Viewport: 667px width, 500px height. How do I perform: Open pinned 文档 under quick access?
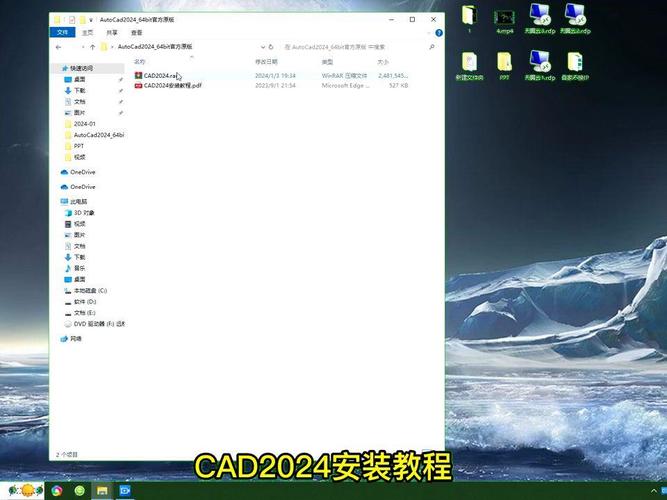pos(80,102)
